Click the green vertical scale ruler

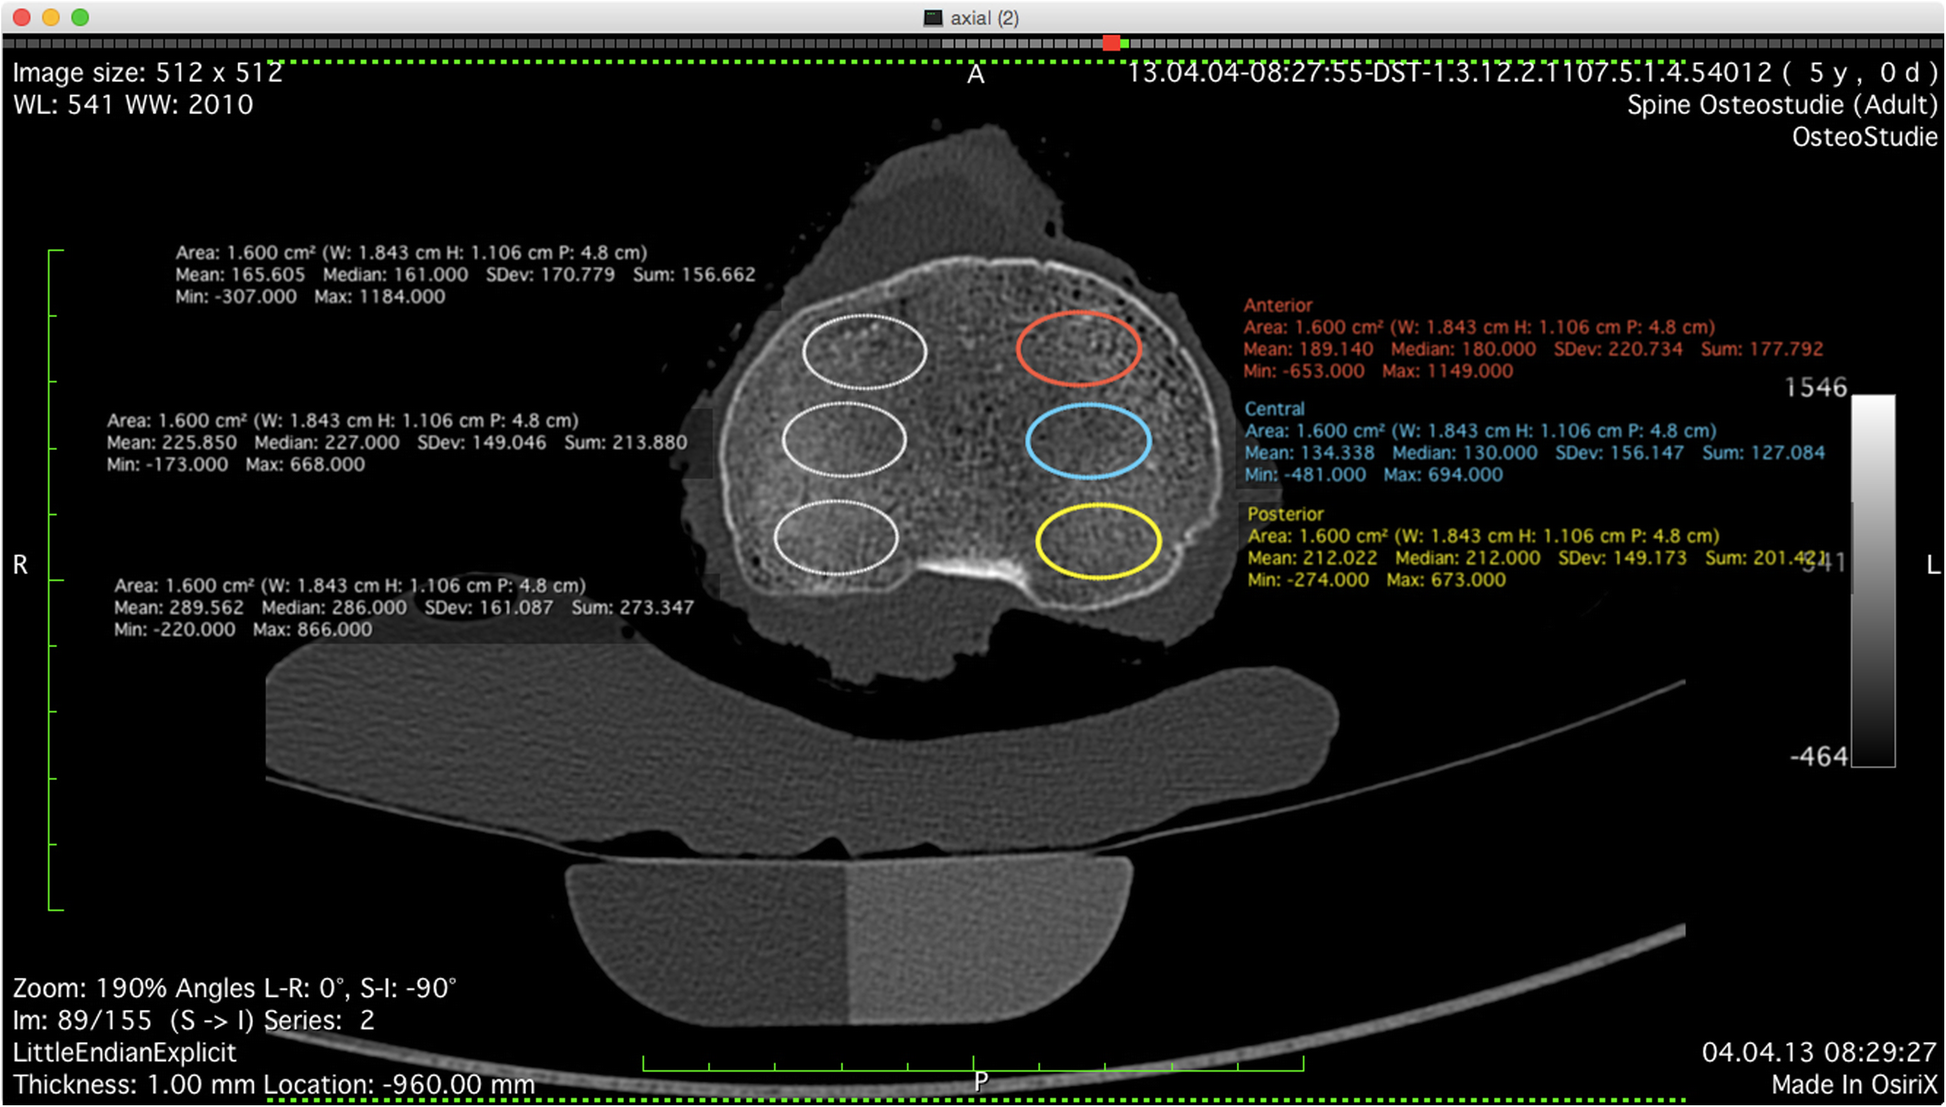tap(55, 580)
